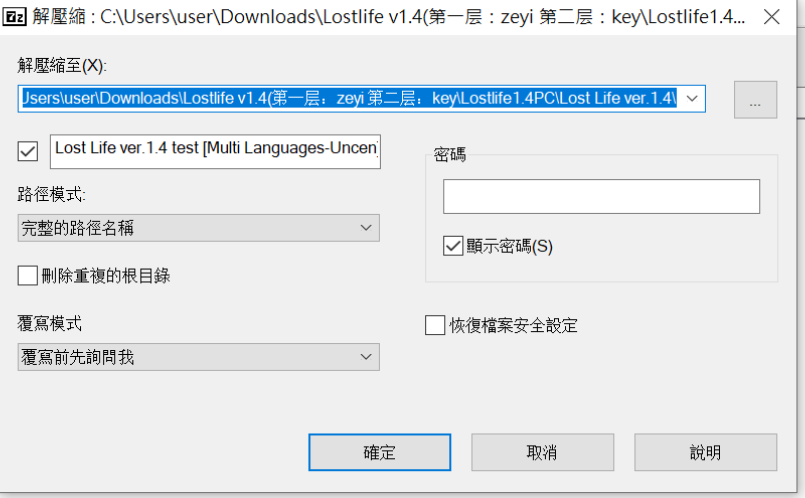
Task: Open the 覆寫模式 dropdown showing 覆寫前先詢問我
Action: [x=198, y=357]
